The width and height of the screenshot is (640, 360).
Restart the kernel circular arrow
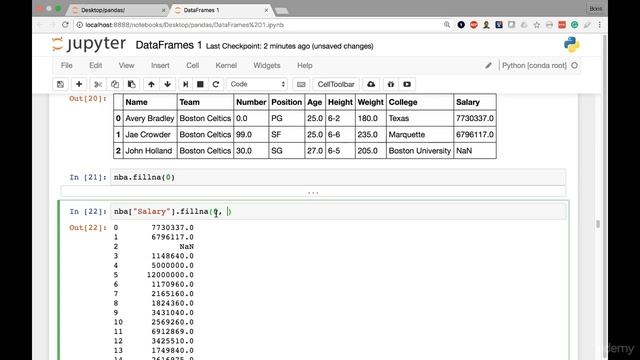(x=216, y=84)
